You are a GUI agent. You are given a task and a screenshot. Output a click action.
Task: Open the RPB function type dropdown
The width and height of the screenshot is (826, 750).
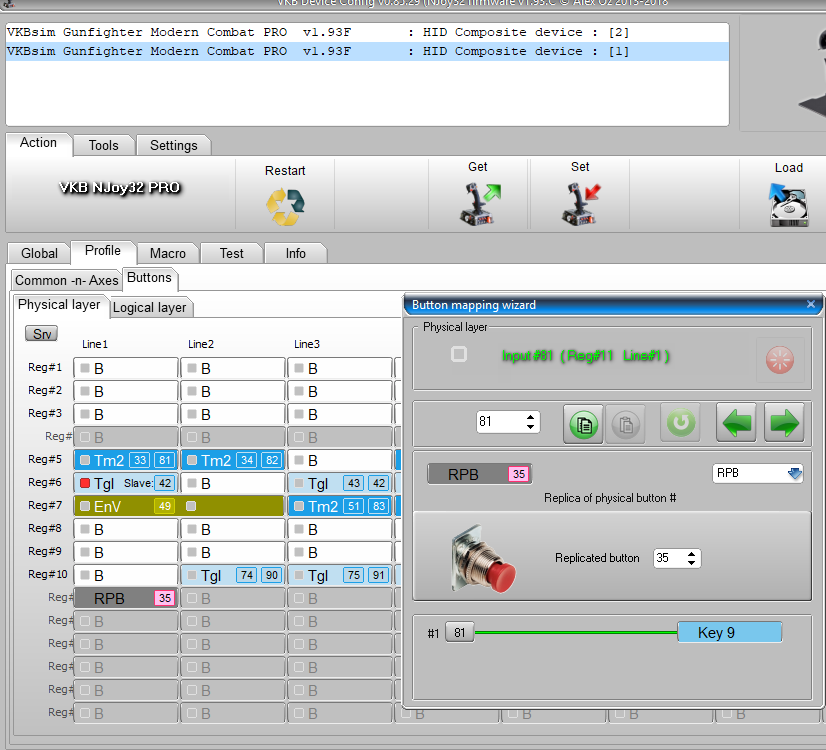click(757, 473)
